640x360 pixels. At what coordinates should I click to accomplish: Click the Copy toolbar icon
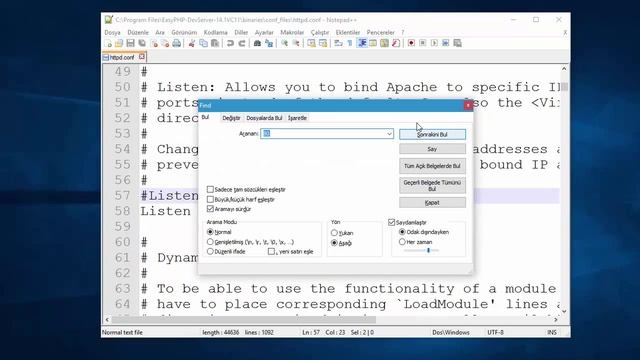[203, 43]
